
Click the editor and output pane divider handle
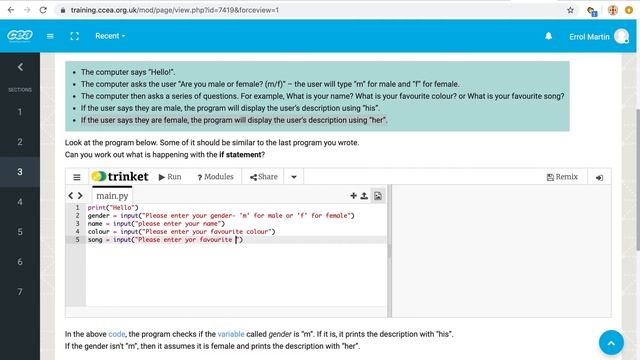click(x=389, y=251)
